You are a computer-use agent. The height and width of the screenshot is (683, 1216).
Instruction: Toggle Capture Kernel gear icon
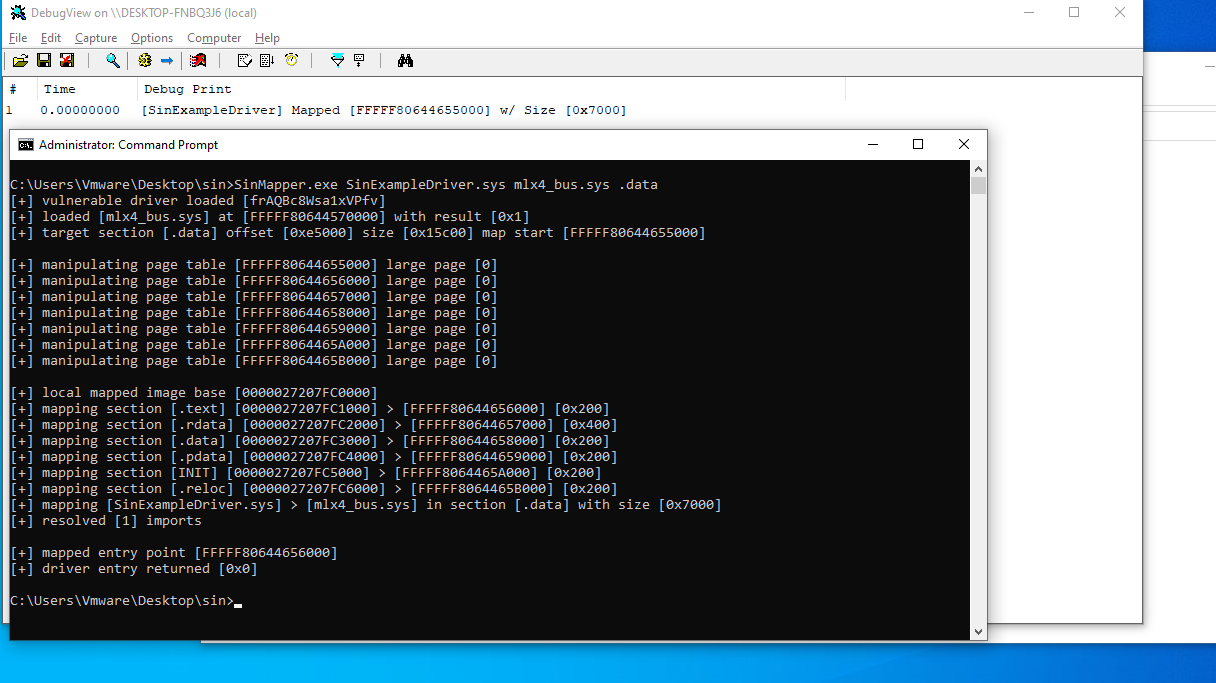pos(145,61)
